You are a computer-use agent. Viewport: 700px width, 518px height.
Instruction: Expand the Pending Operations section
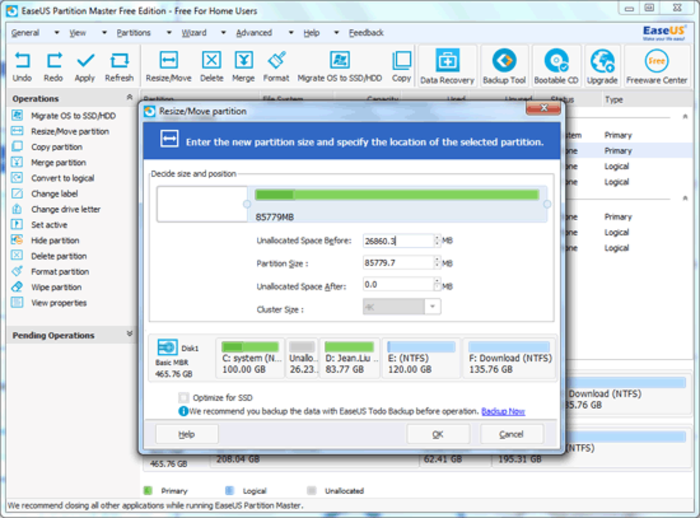click(x=129, y=334)
